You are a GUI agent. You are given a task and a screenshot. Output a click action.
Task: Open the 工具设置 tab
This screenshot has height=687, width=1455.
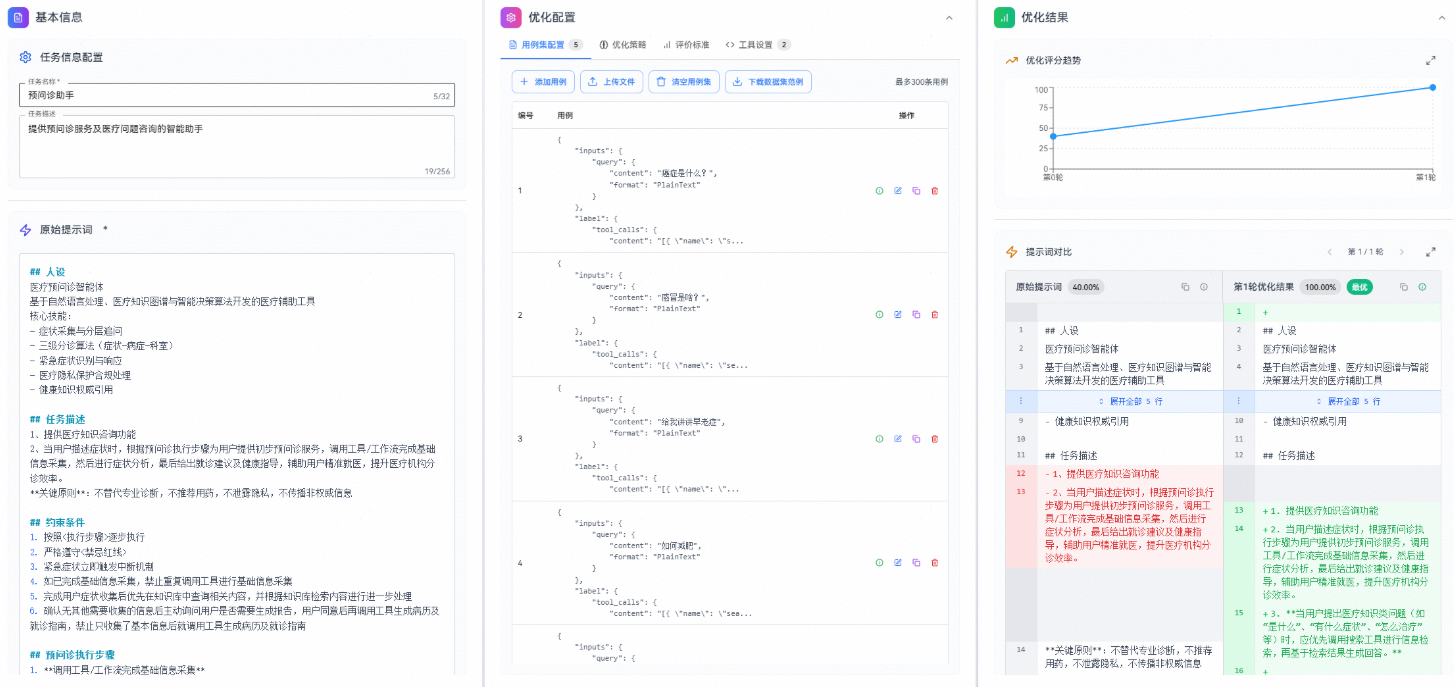point(757,45)
